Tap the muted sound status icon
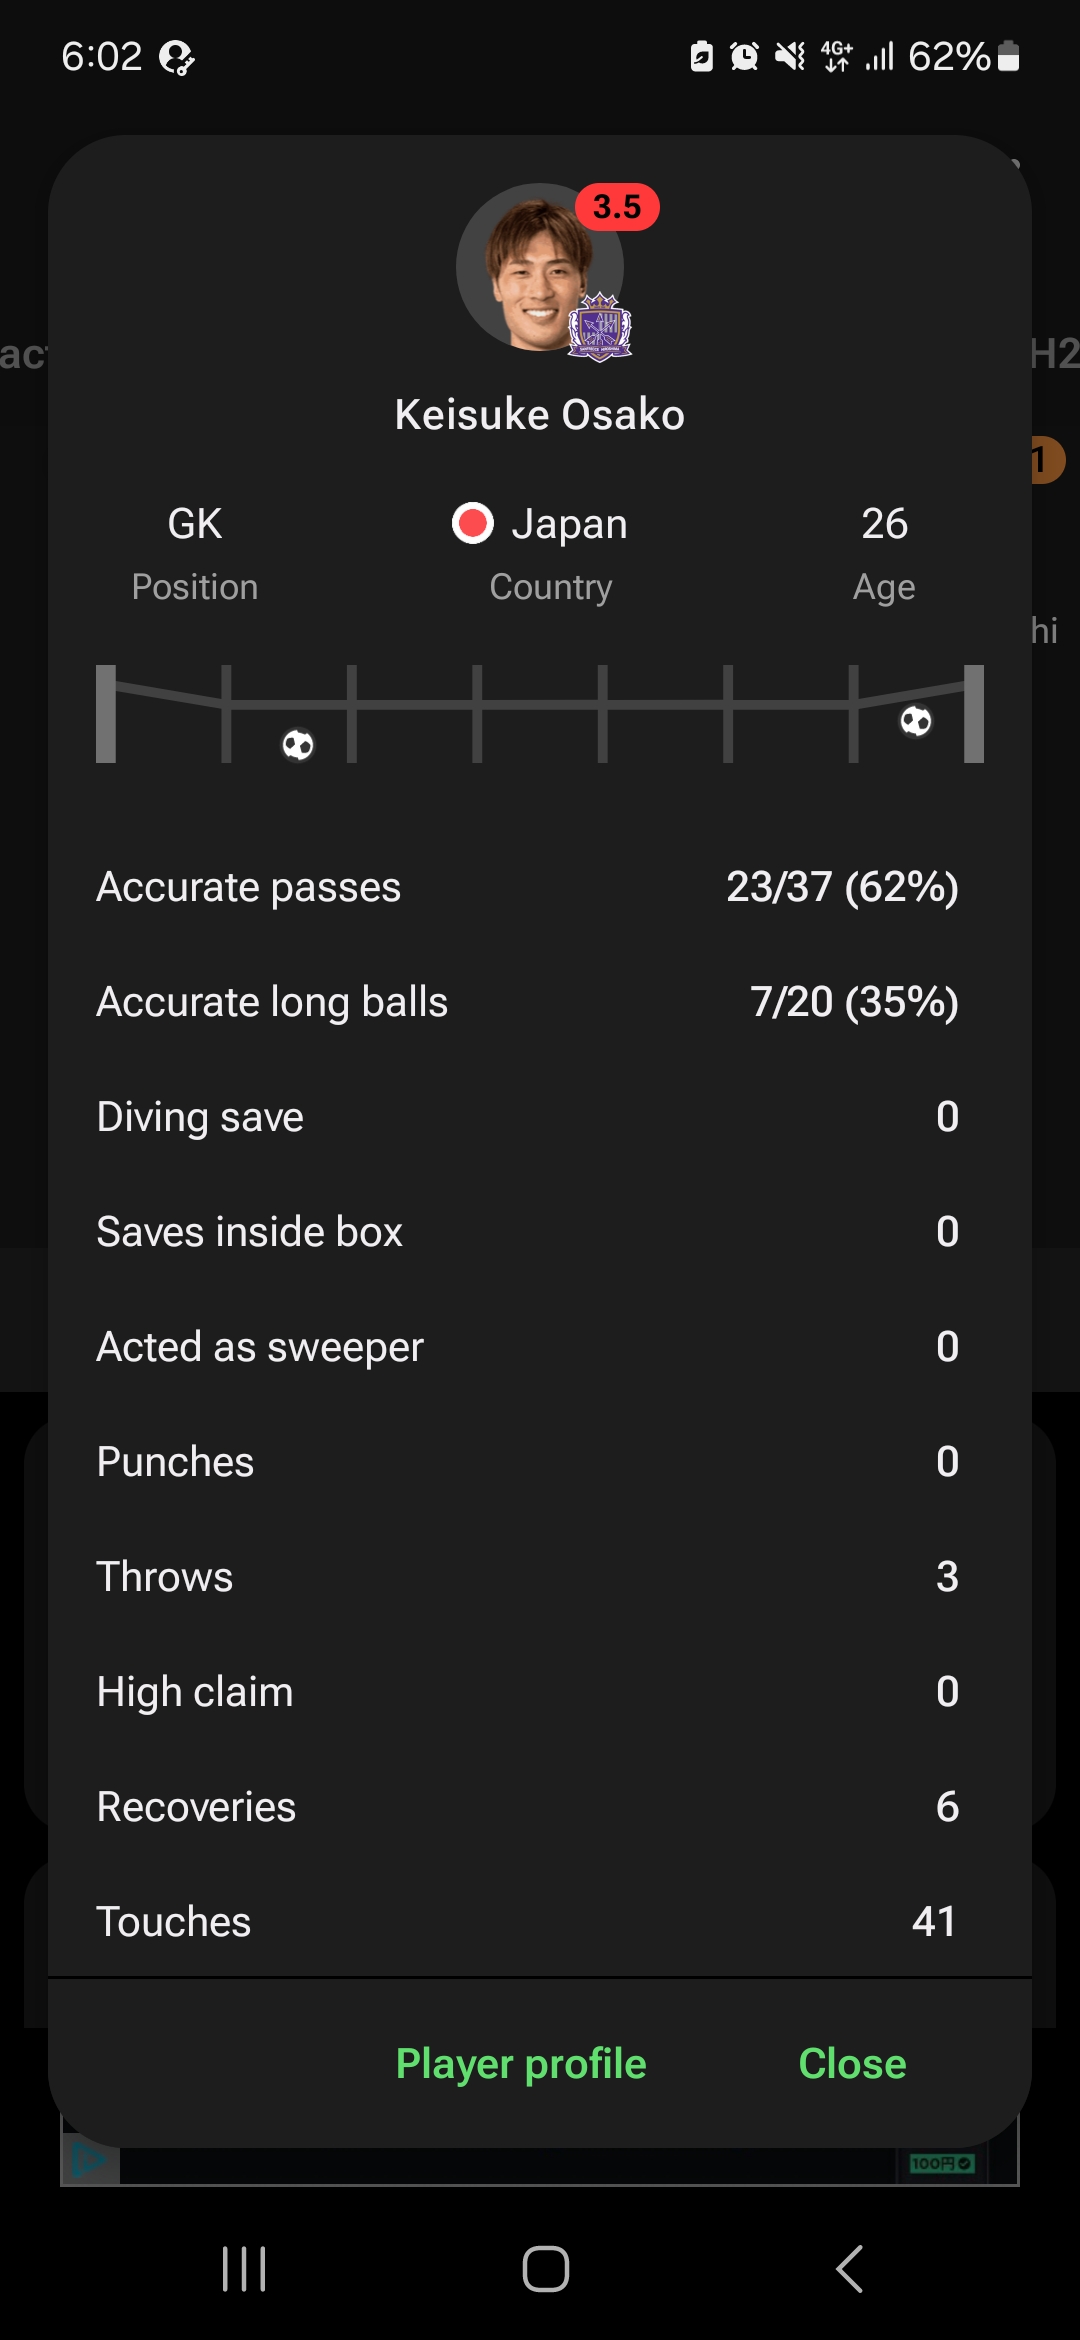Image resolution: width=1080 pixels, height=2340 pixels. pos(789,56)
